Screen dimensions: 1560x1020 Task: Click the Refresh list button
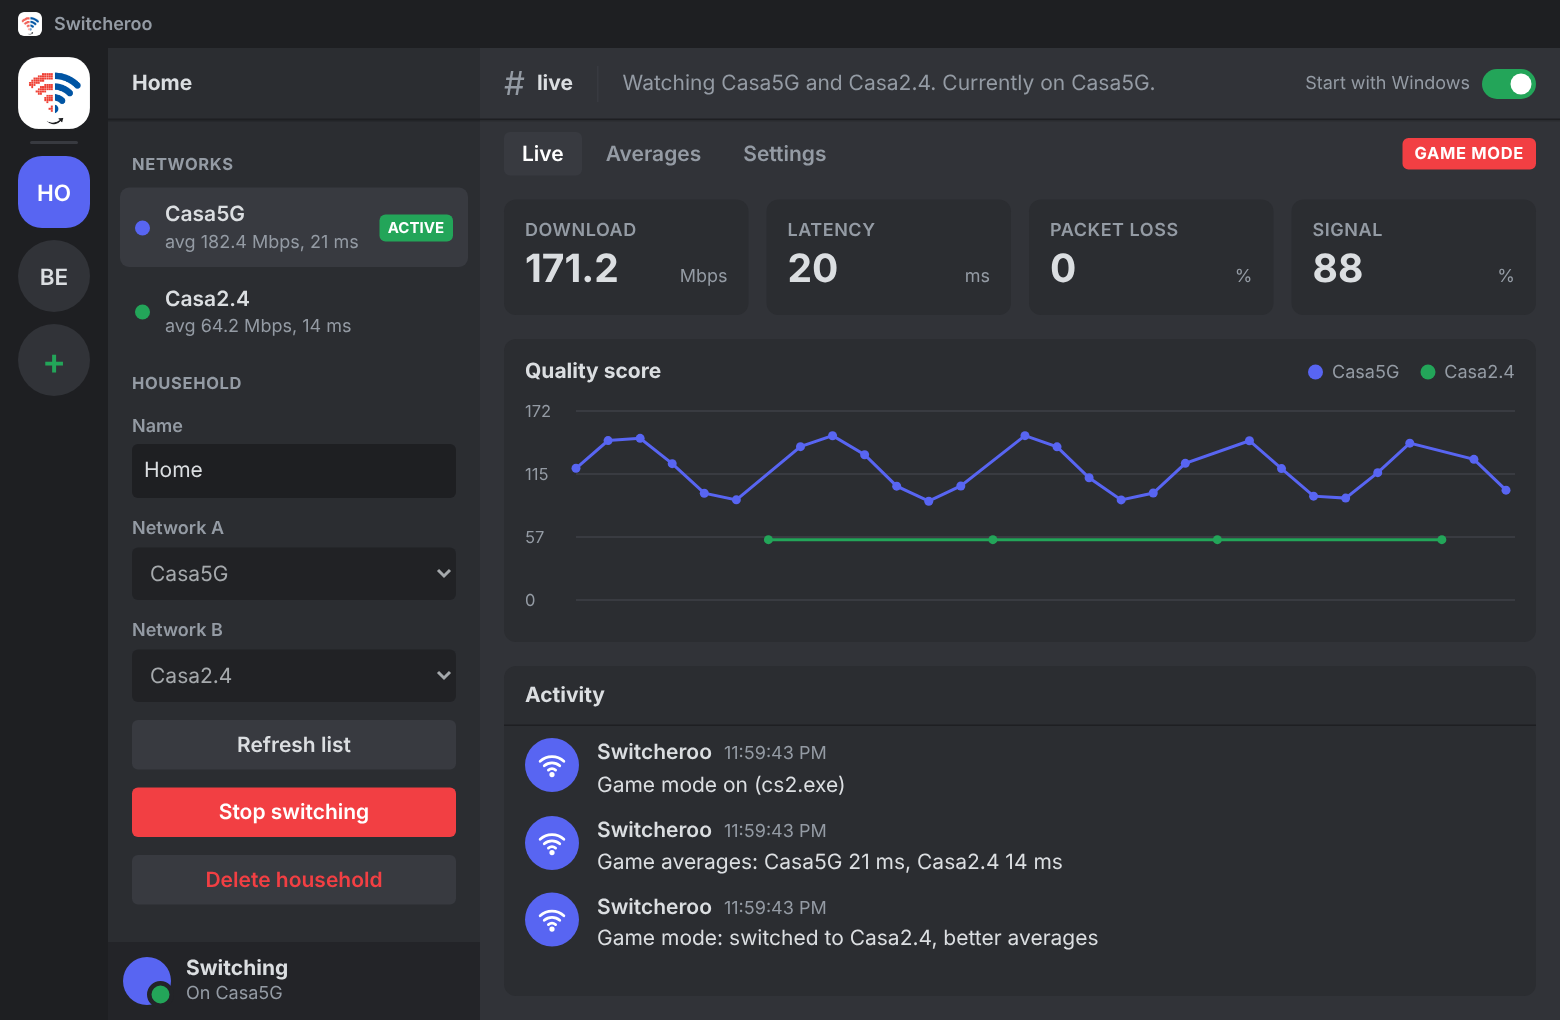294,745
